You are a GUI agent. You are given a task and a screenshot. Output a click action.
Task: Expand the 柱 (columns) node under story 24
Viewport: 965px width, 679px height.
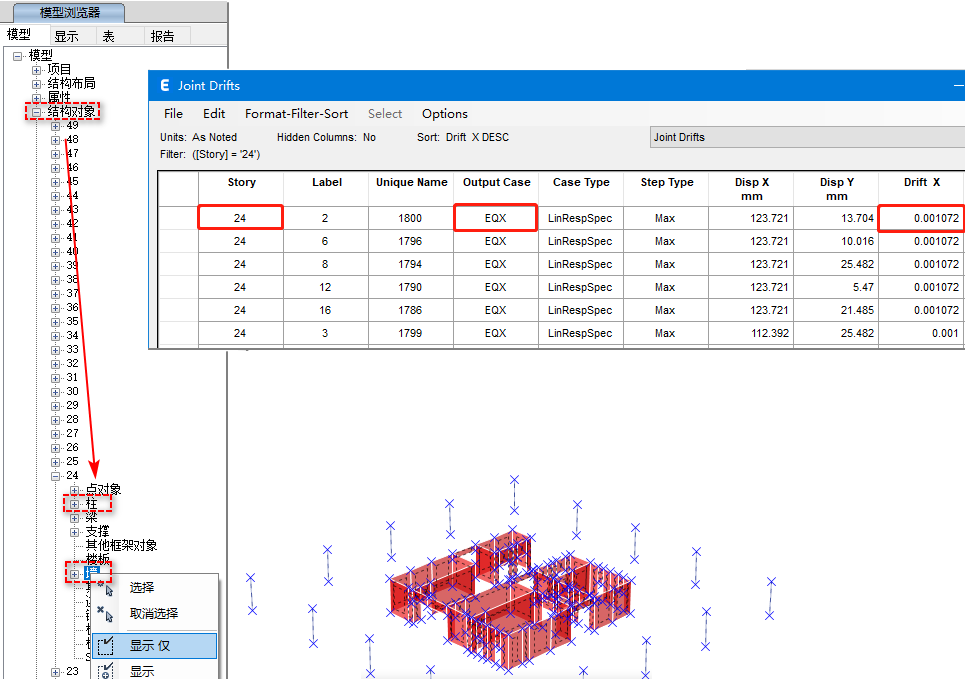pyautogui.click(x=75, y=504)
